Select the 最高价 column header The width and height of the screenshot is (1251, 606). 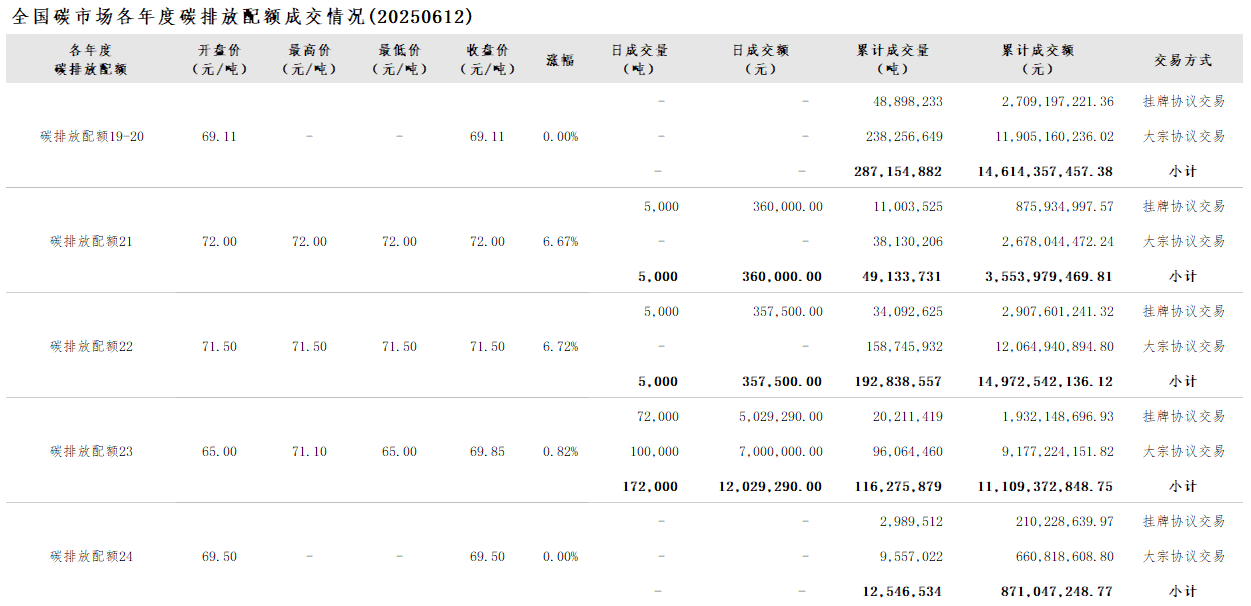309,59
